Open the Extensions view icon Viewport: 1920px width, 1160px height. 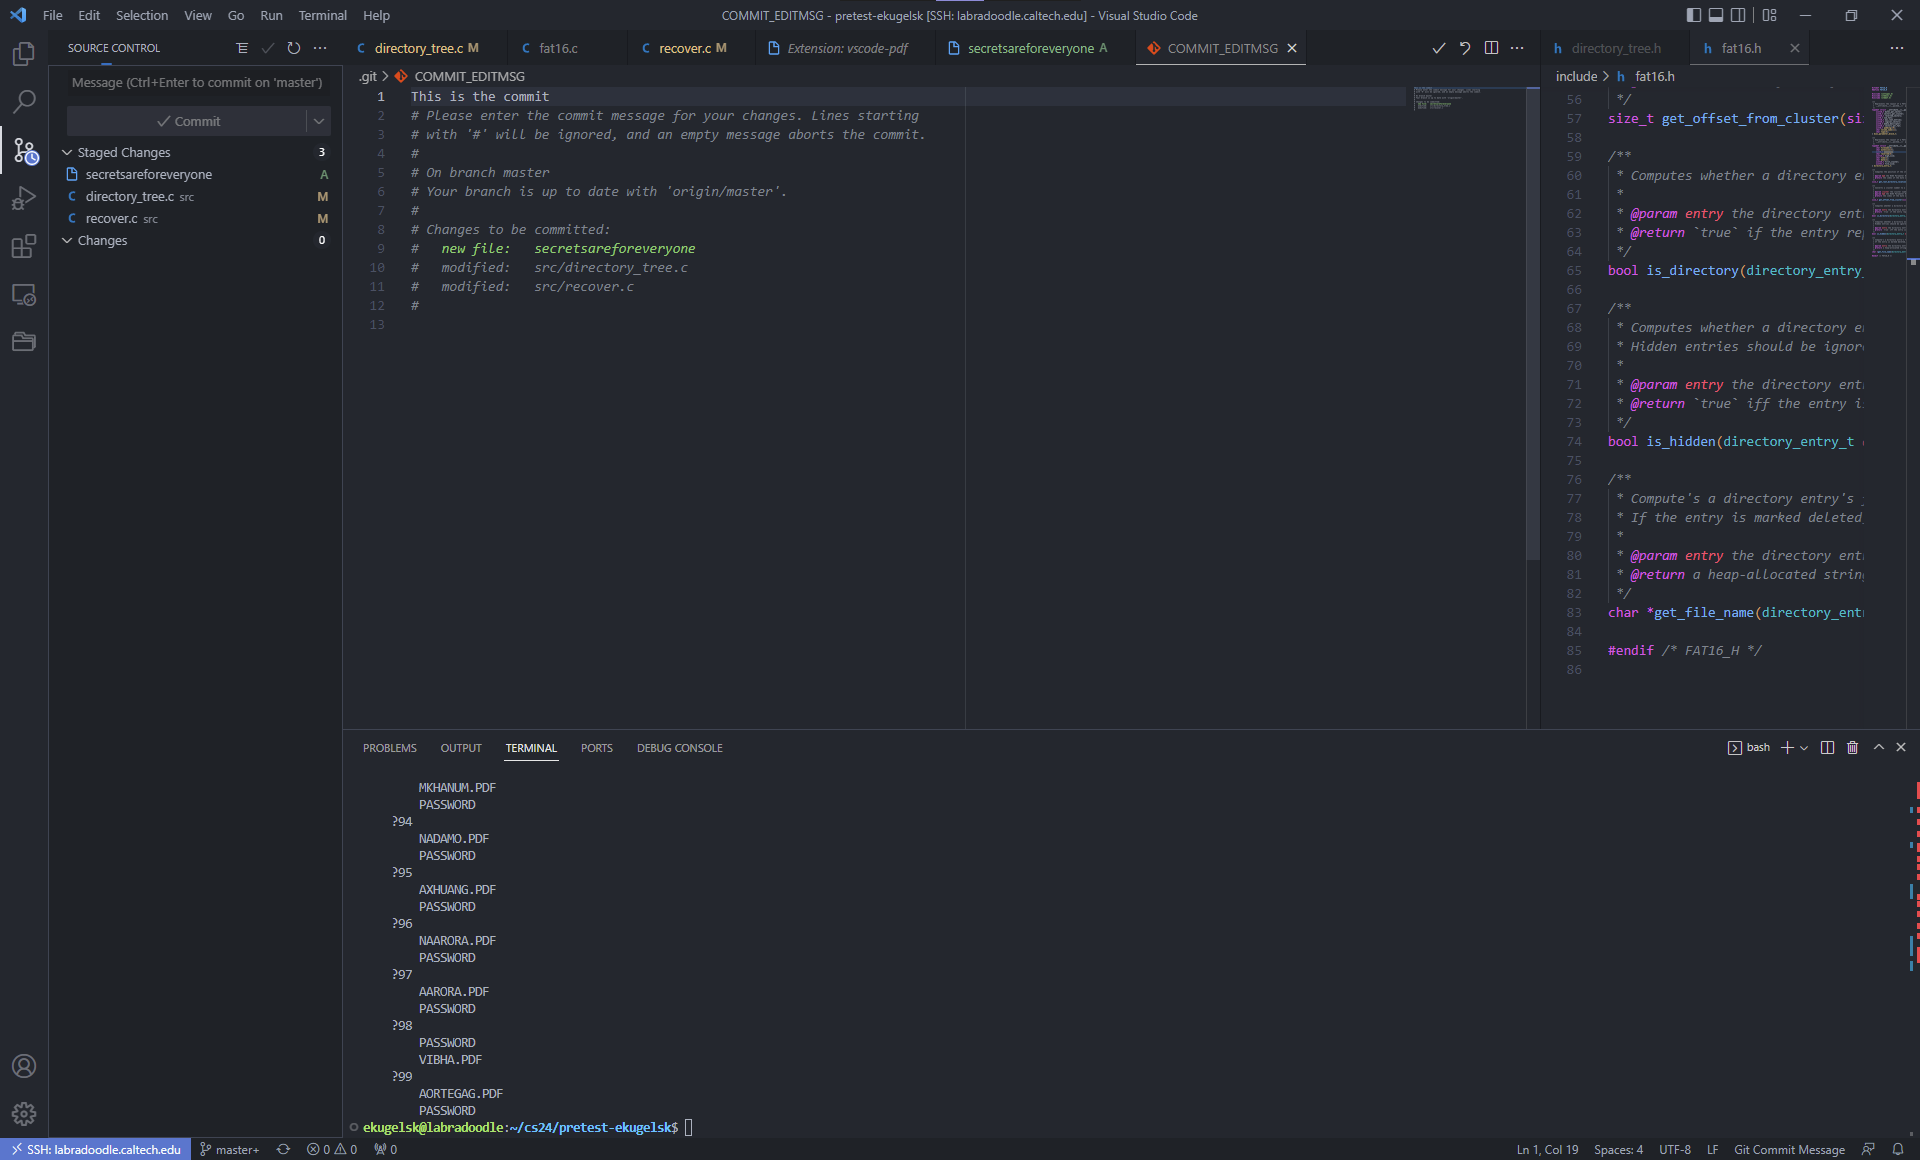tap(24, 246)
